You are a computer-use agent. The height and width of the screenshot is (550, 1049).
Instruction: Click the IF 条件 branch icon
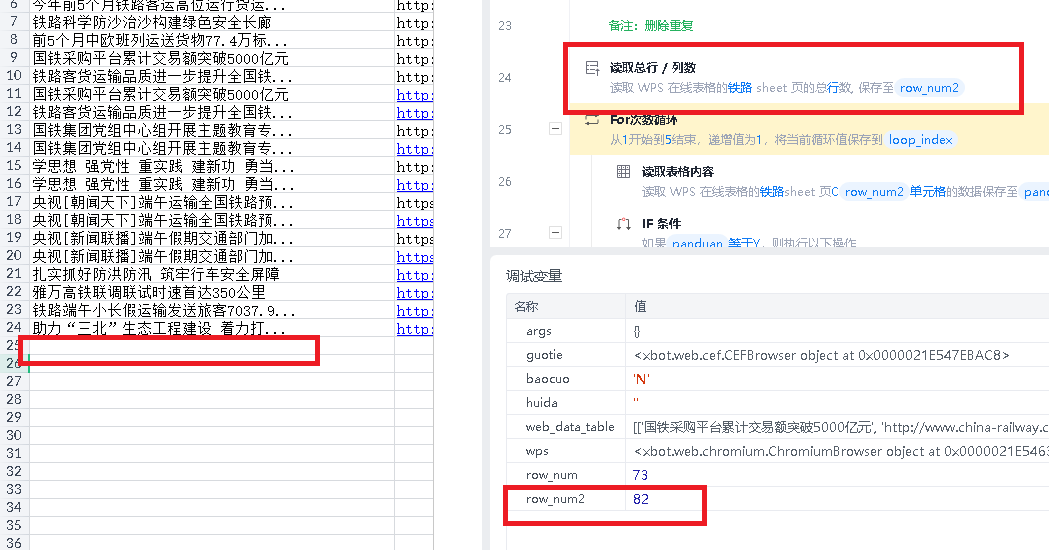623,224
